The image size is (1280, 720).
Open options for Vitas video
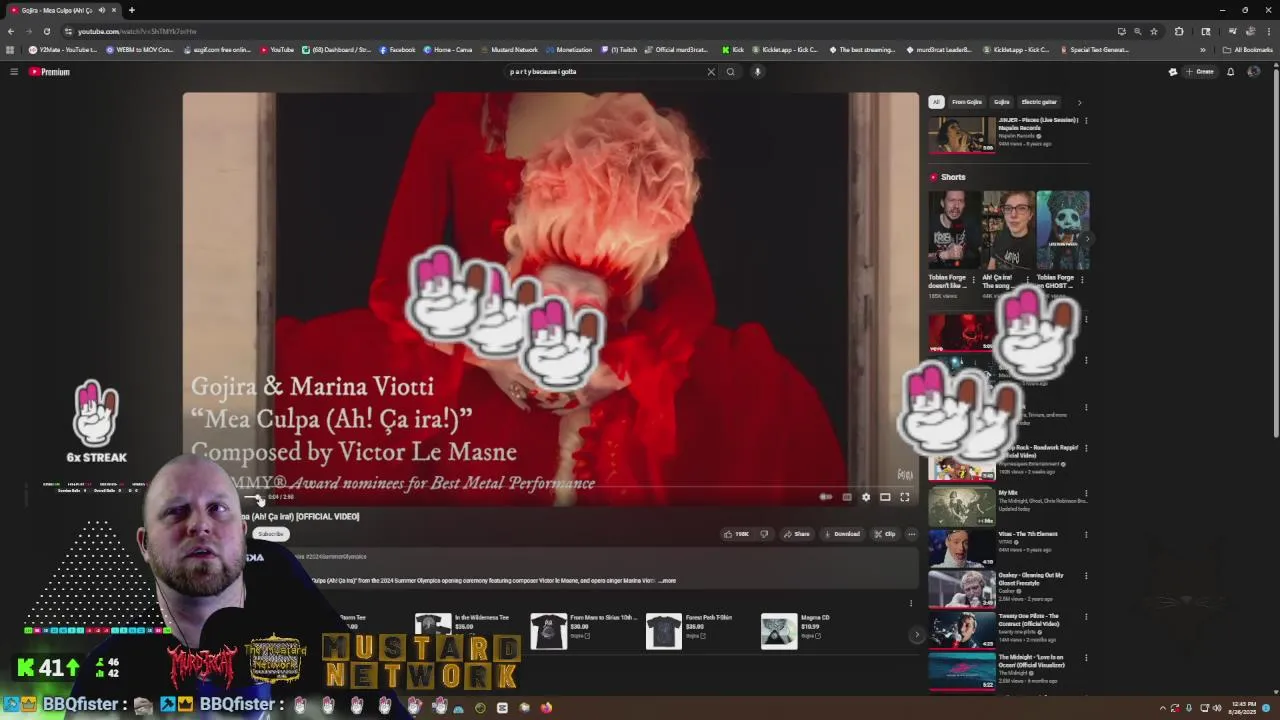tap(1086, 535)
